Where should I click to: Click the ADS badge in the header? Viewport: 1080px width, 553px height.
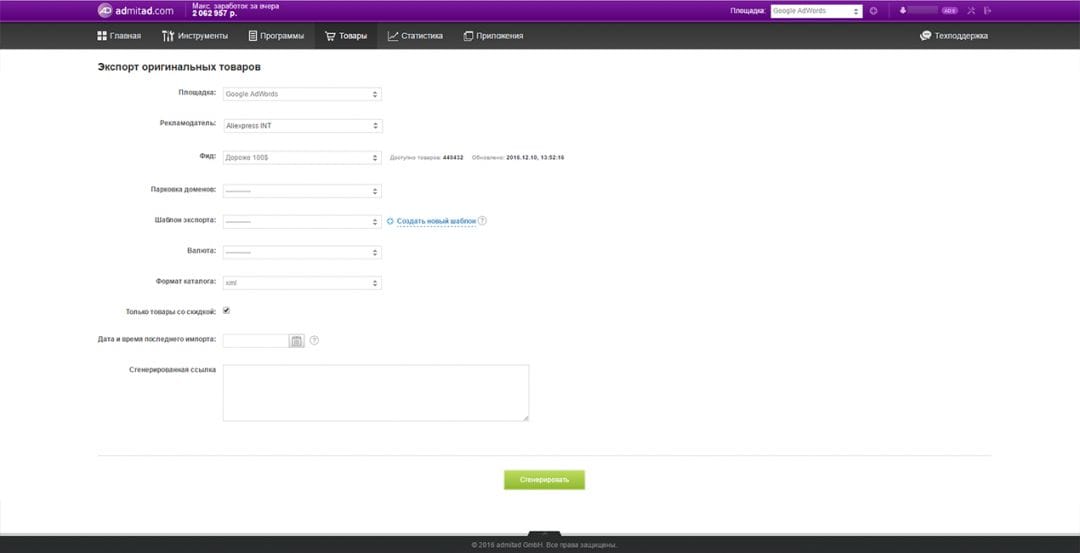pyautogui.click(x=950, y=10)
